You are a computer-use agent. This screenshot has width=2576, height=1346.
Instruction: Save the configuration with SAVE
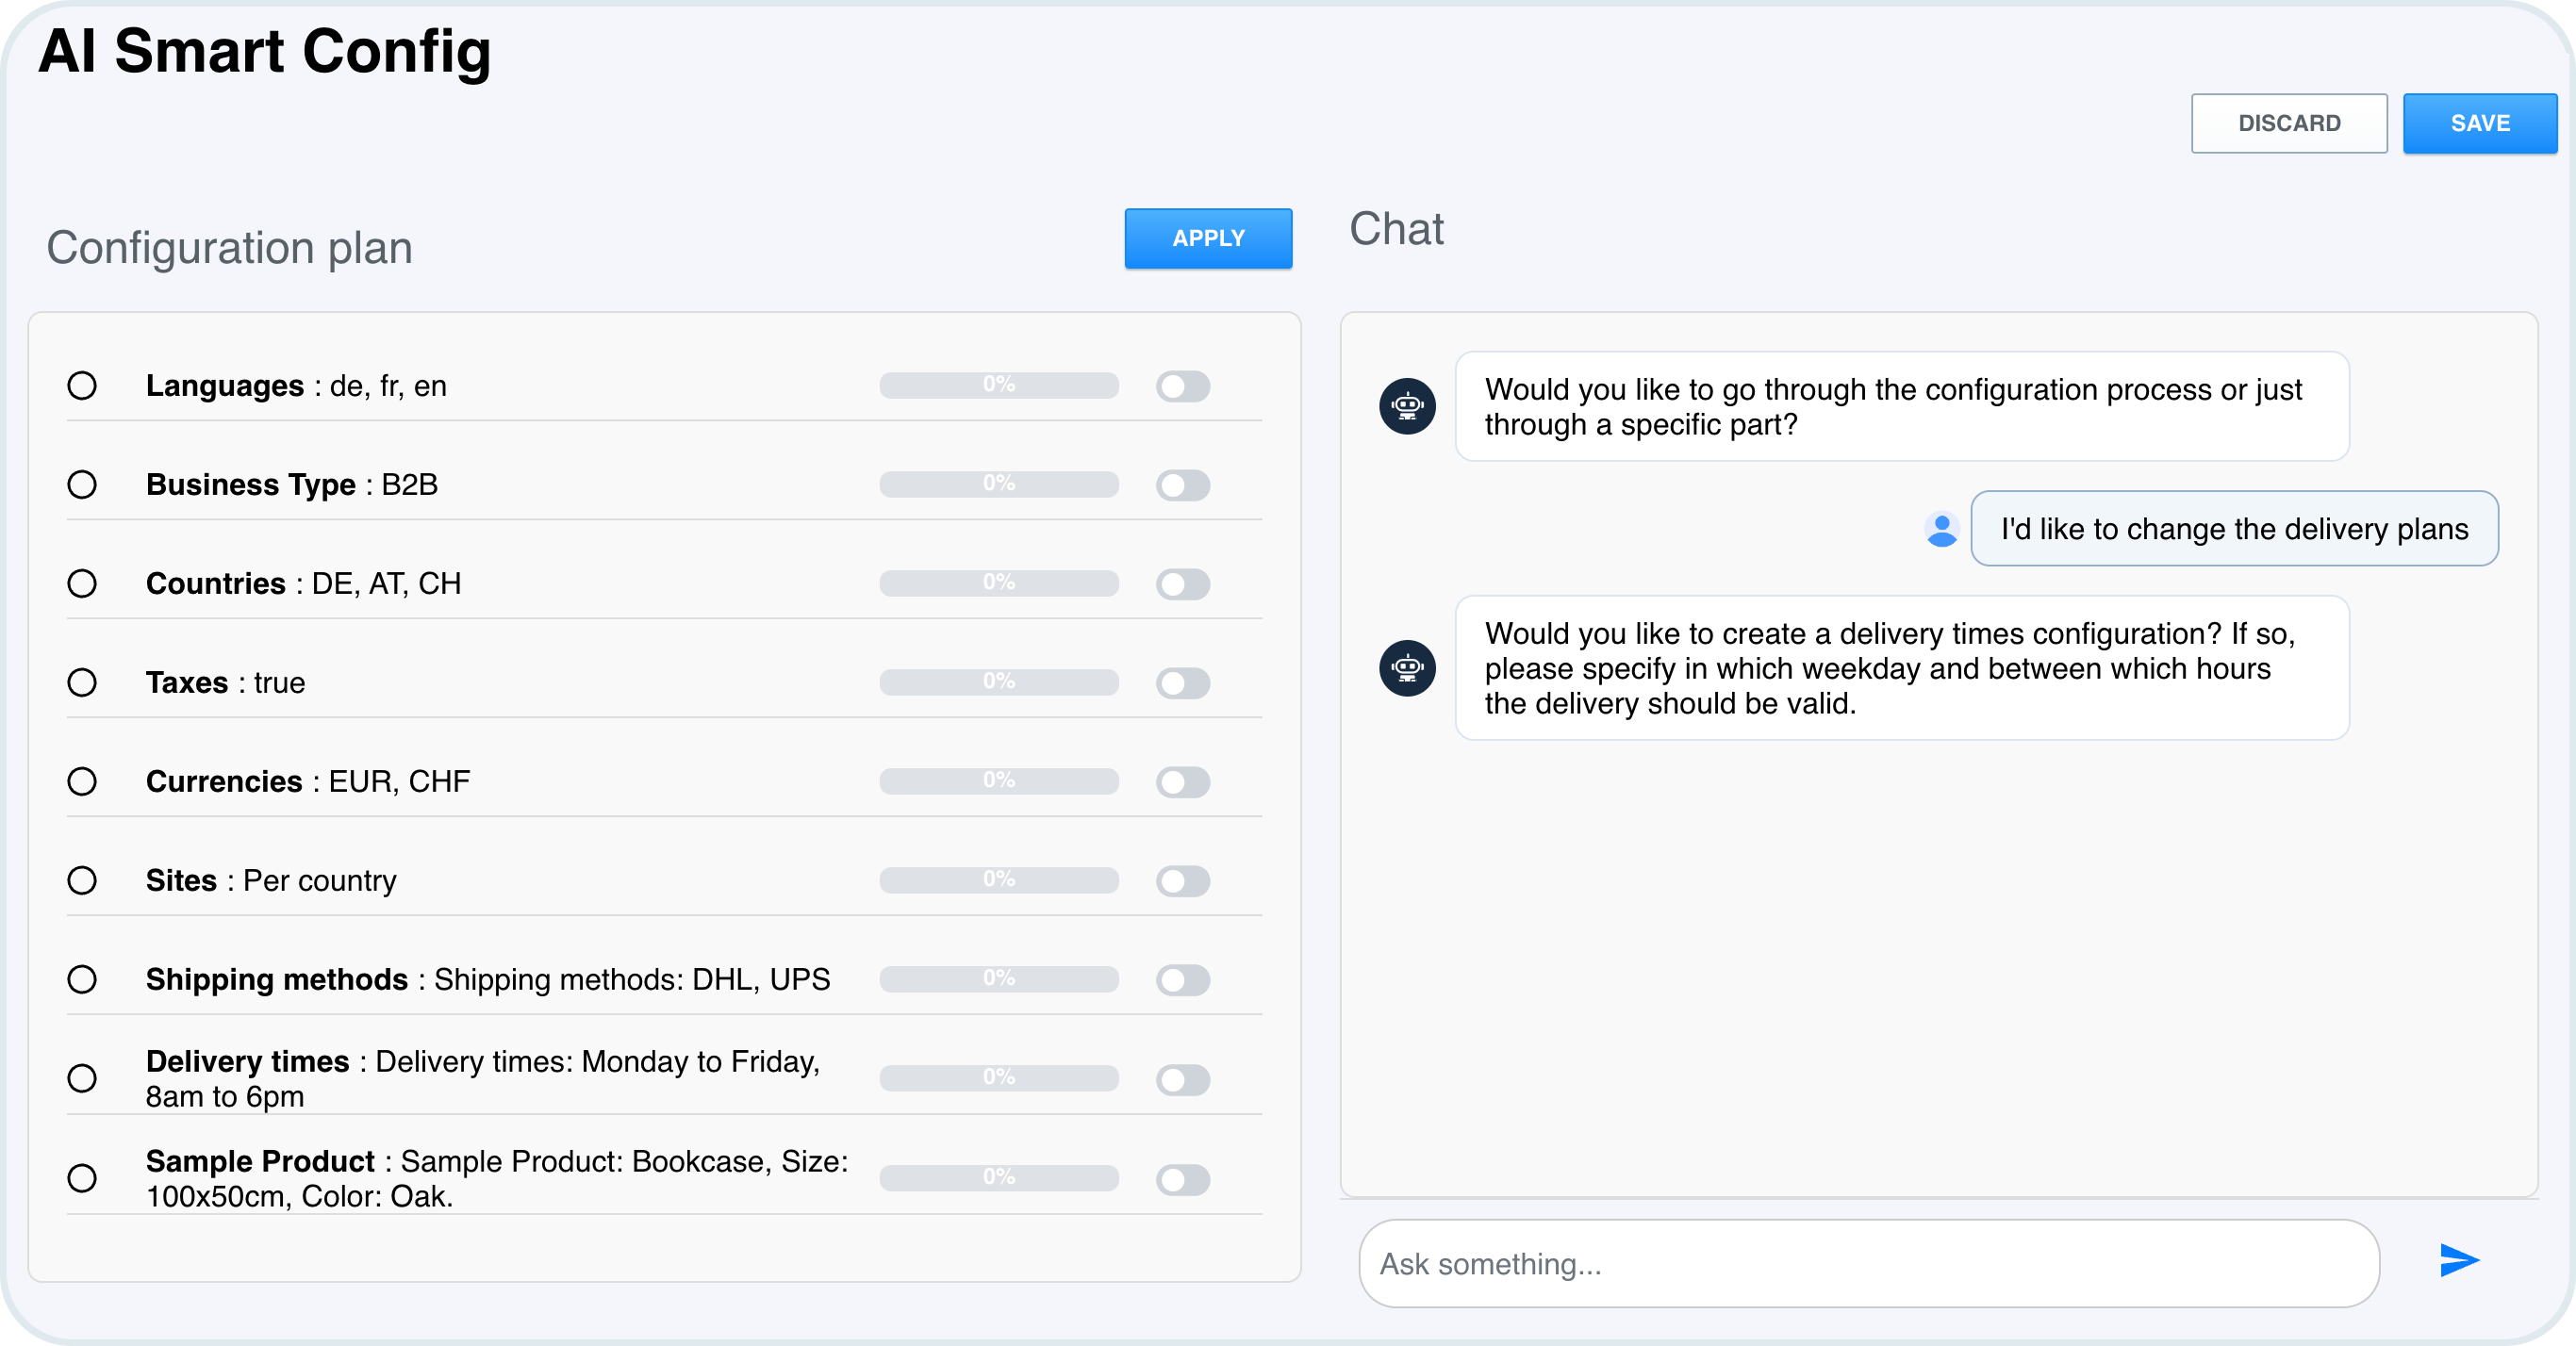pos(2480,123)
